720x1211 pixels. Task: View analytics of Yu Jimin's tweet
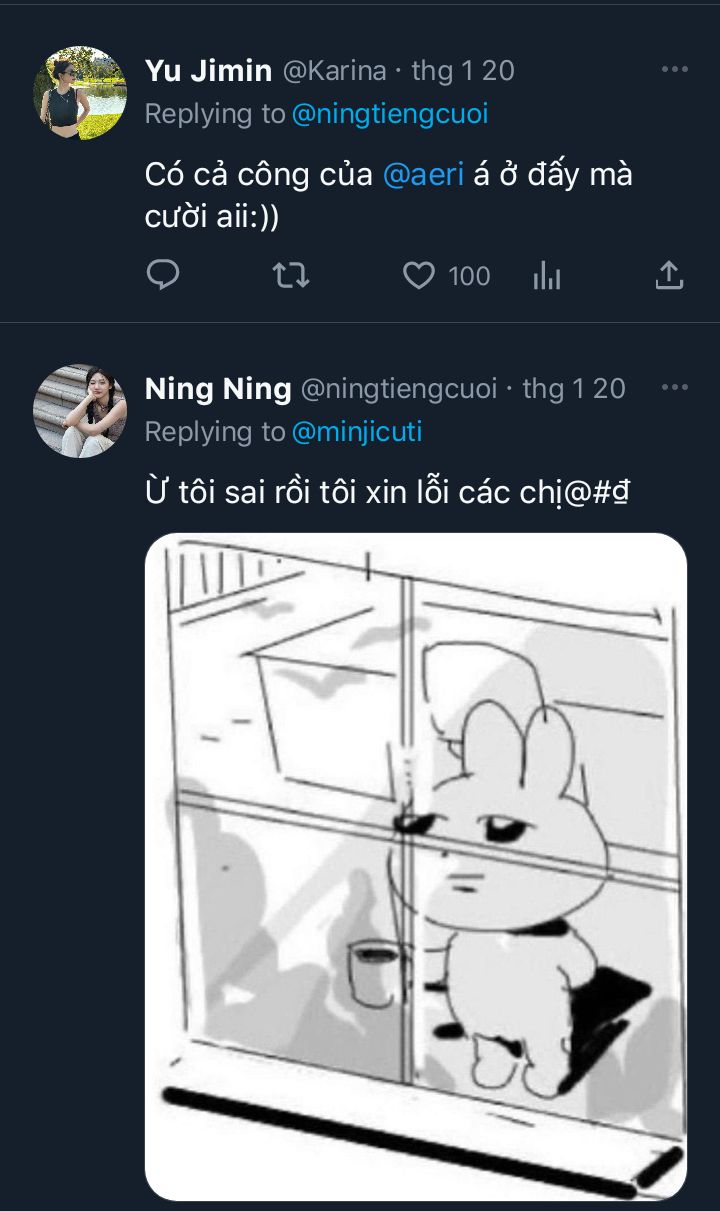tap(547, 276)
